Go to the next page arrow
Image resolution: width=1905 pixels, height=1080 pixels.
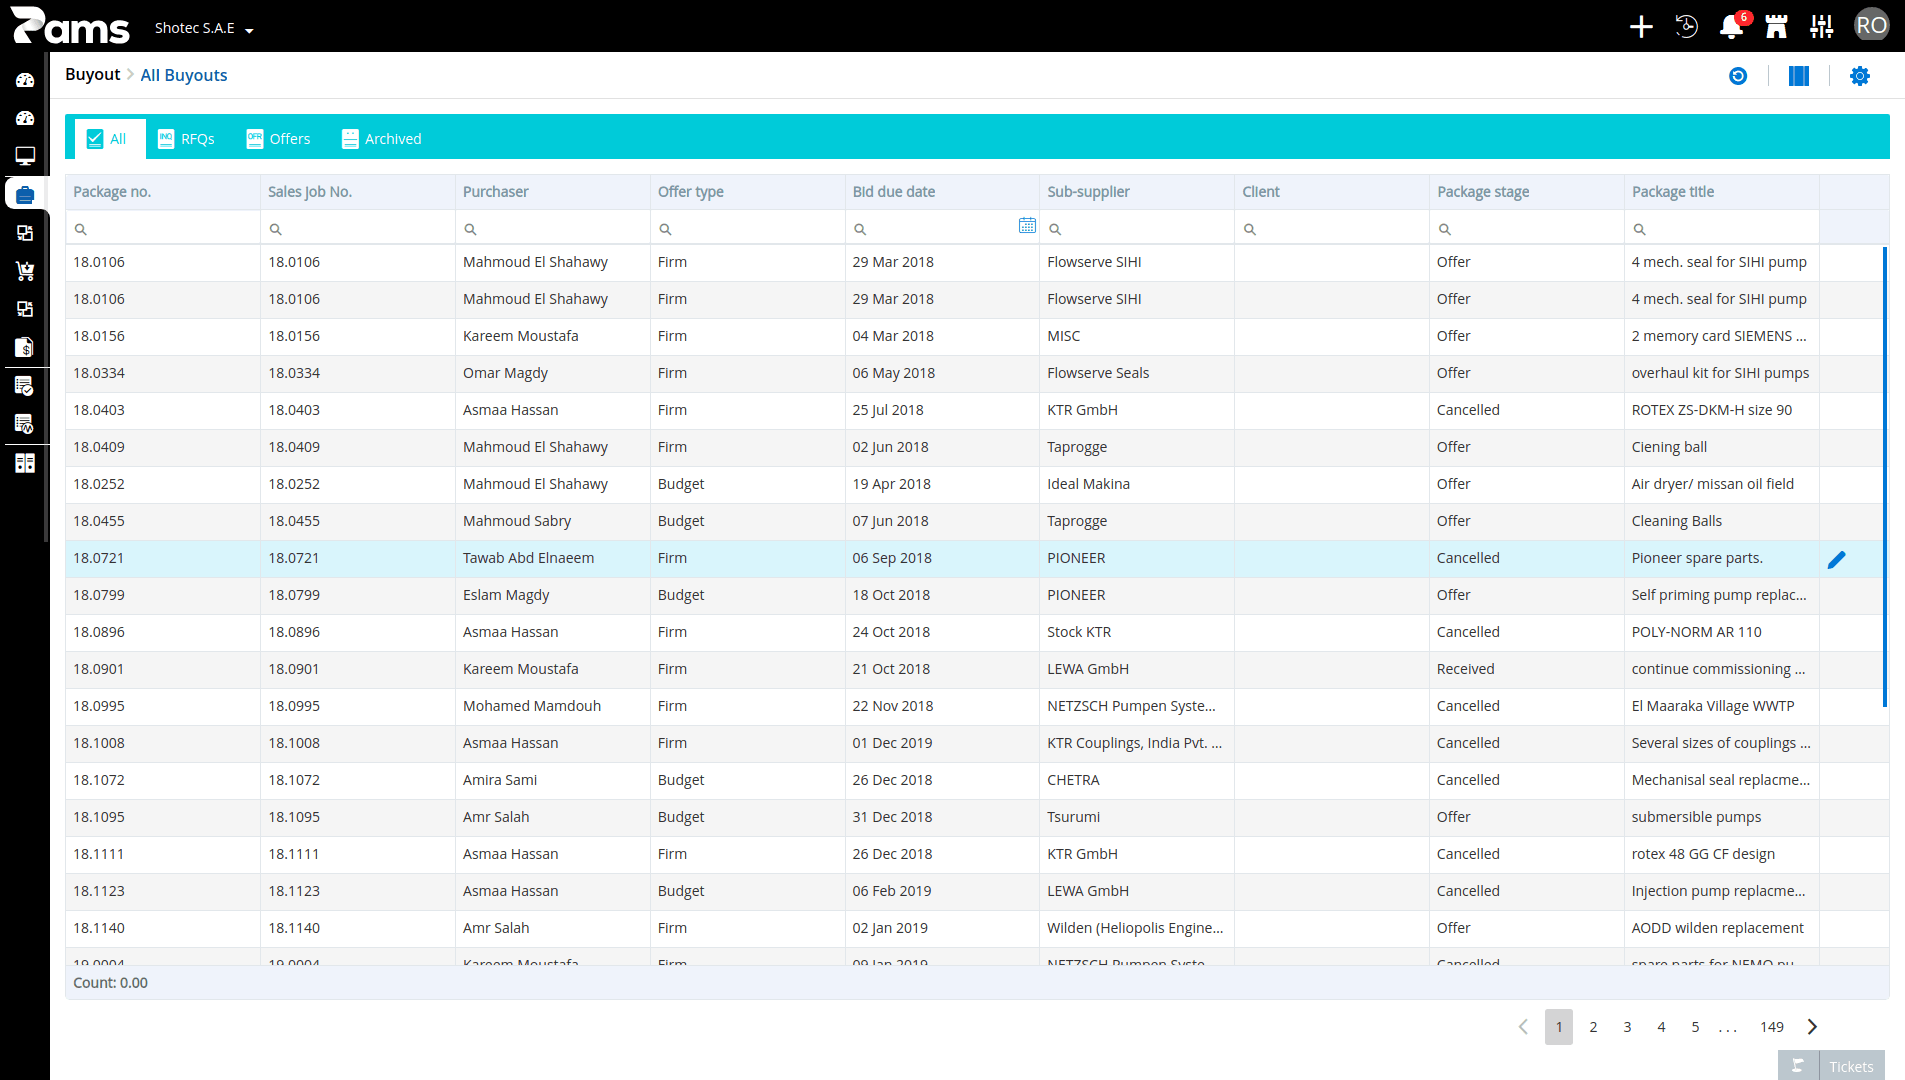click(x=1812, y=1027)
